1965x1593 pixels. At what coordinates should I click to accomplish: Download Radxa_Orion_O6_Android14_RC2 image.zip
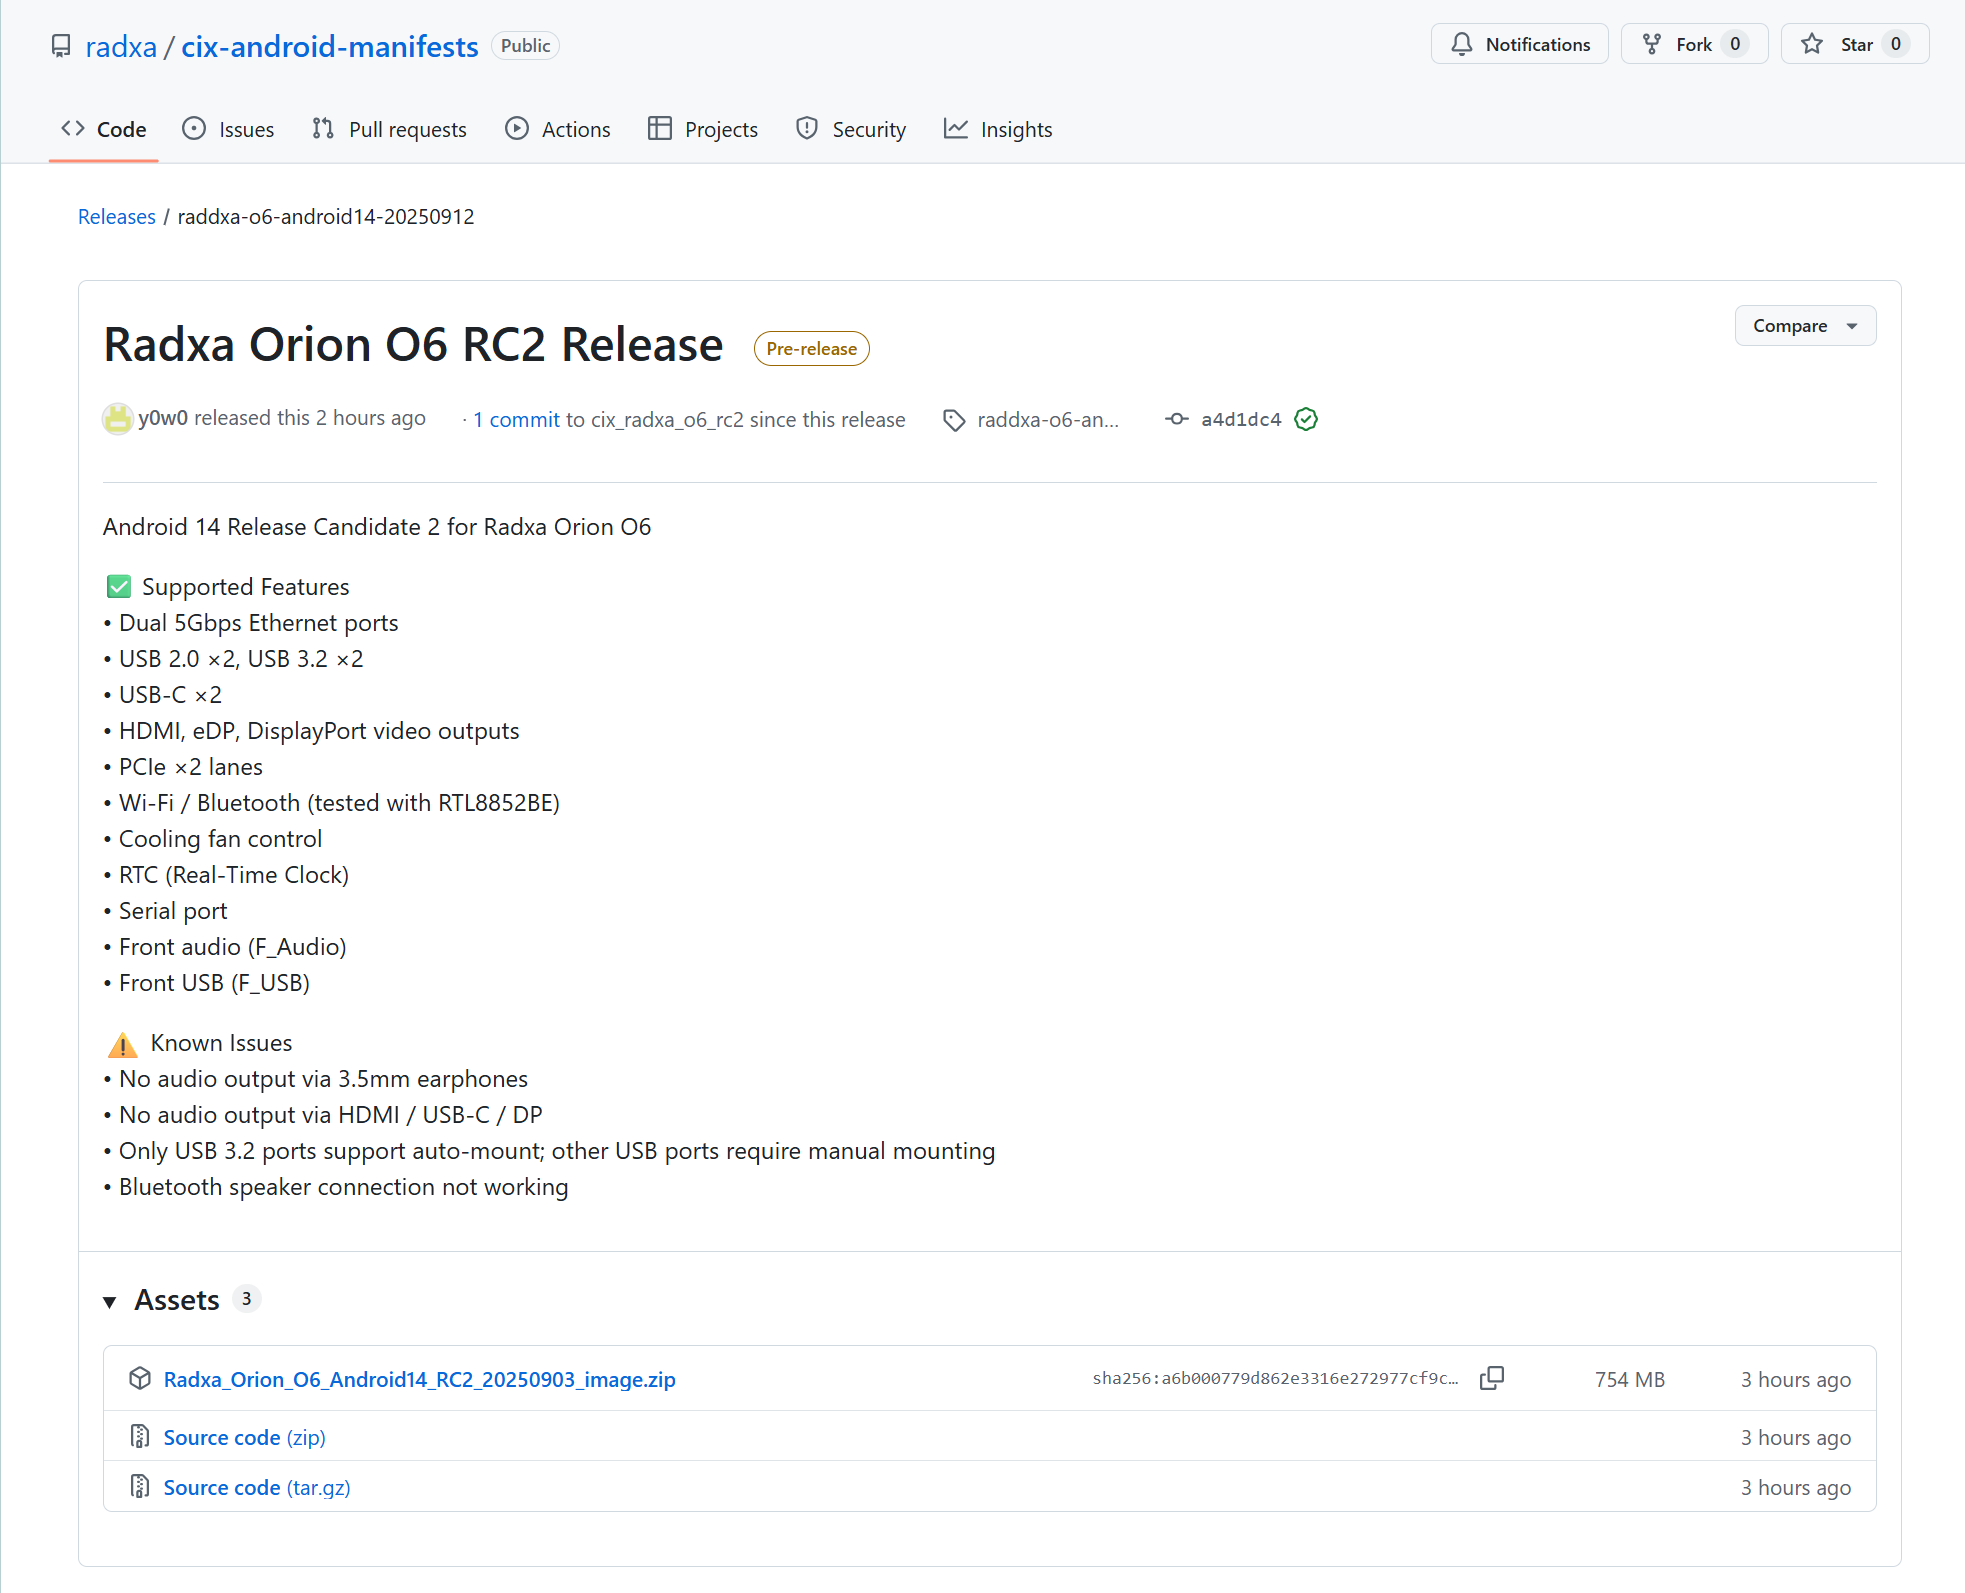tap(419, 1378)
